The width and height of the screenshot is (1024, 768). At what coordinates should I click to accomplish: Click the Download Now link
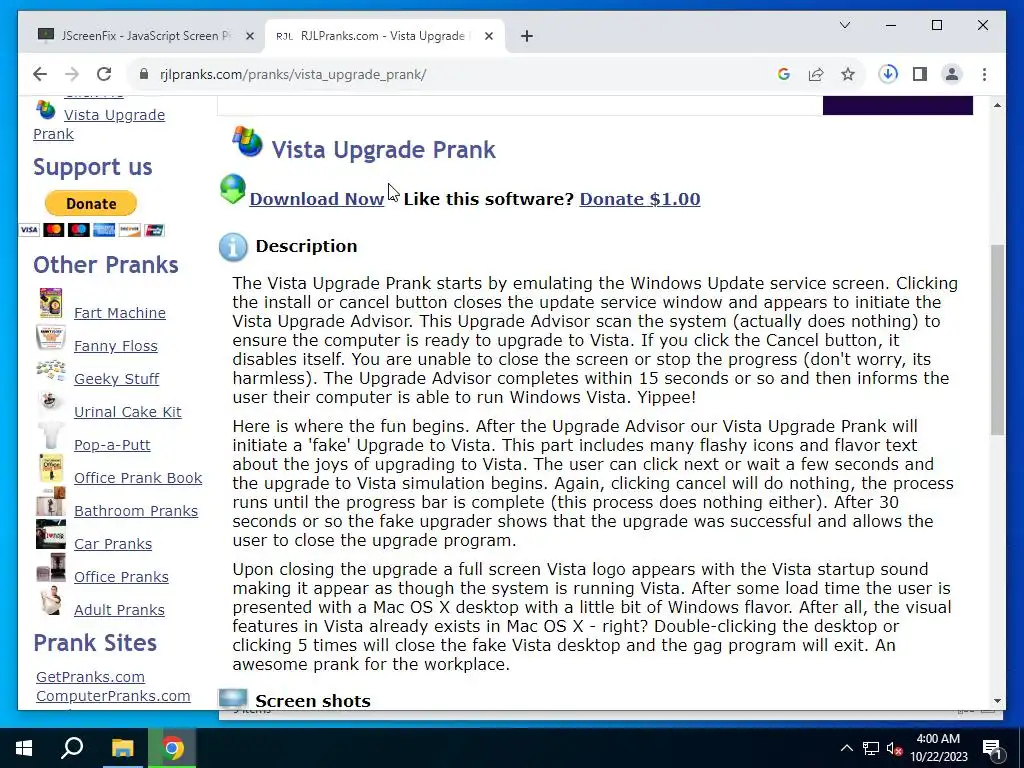coord(317,199)
